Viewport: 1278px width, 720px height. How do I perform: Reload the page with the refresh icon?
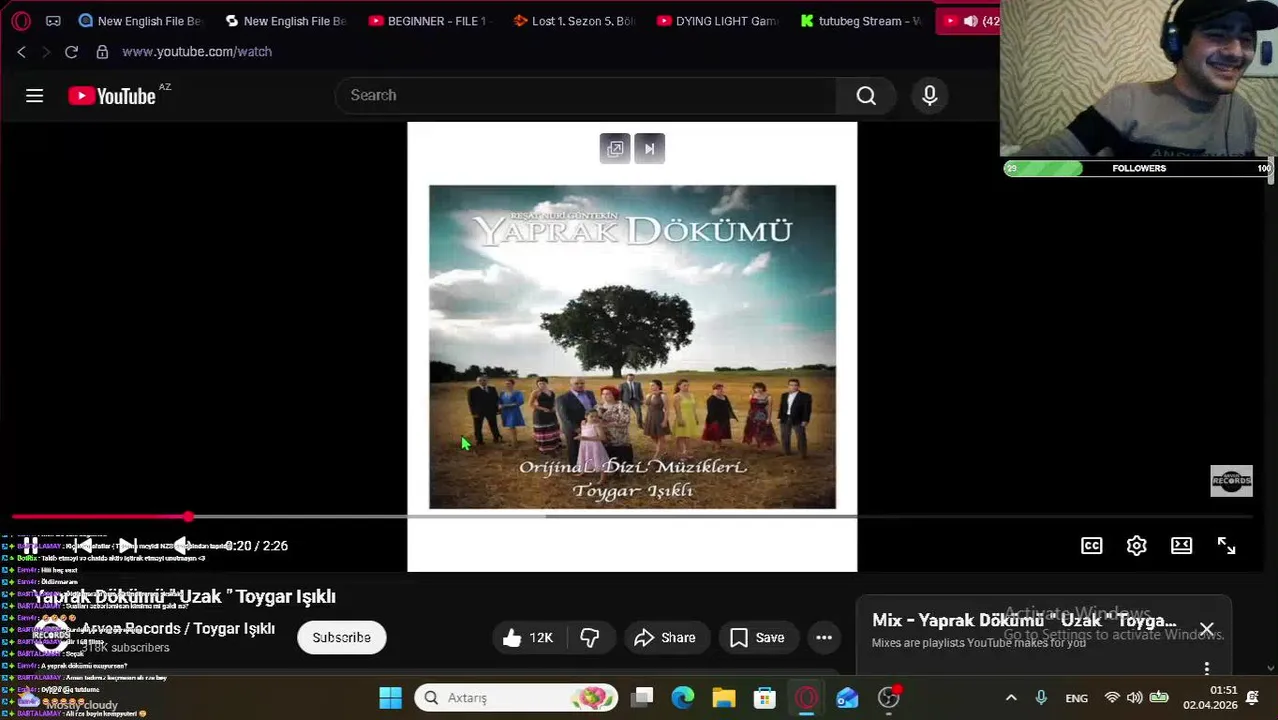click(x=71, y=52)
